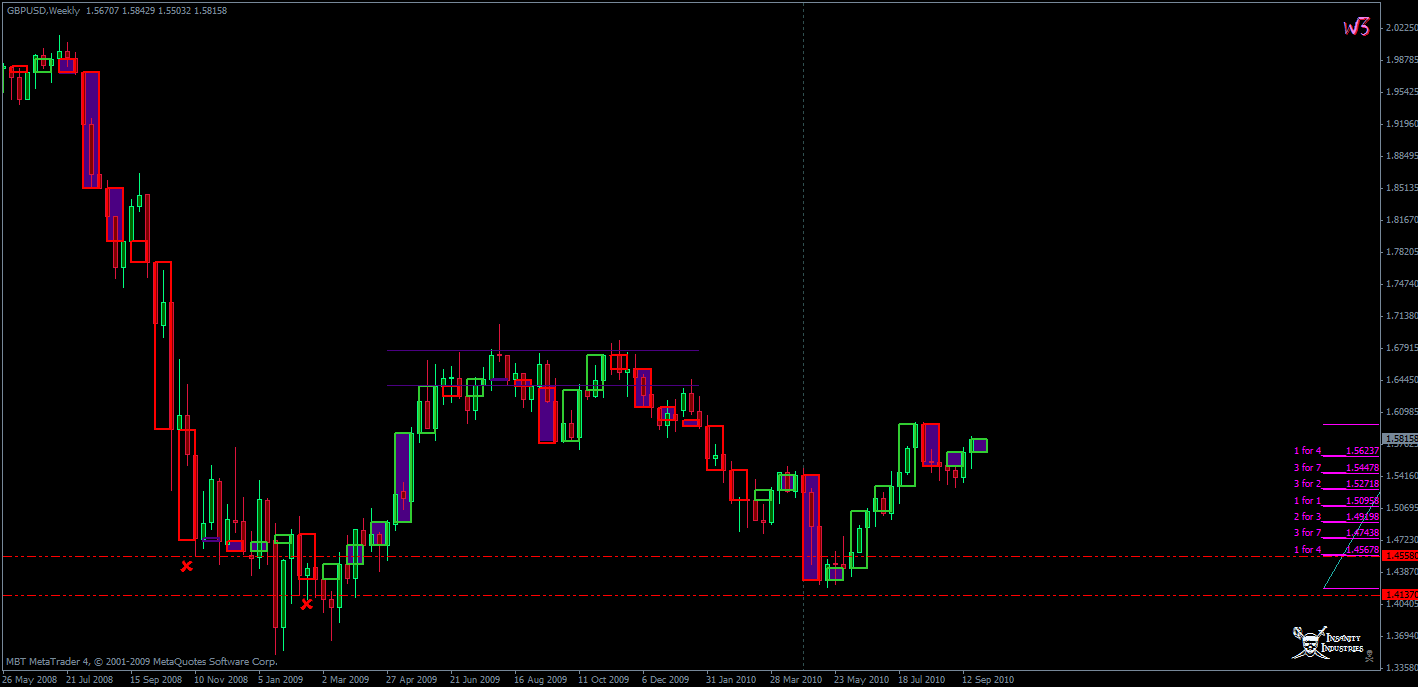Select the purple horizontal resistance line above 2009 highs
The height and width of the screenshot is (687, 1418).
pos(543,351)
